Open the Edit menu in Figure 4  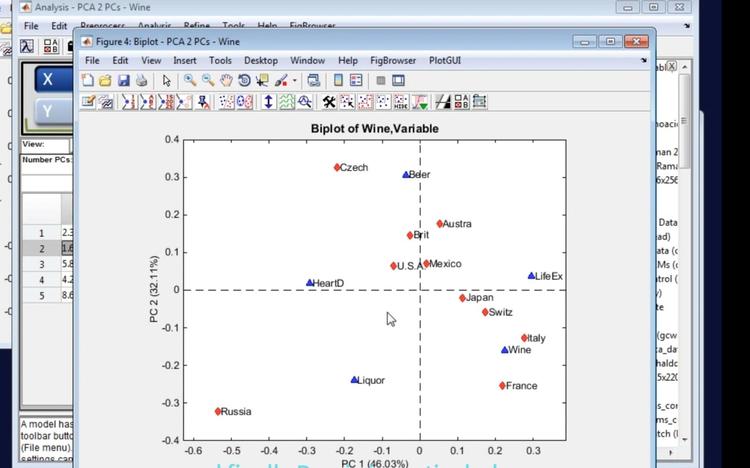(x=120, y=60)
